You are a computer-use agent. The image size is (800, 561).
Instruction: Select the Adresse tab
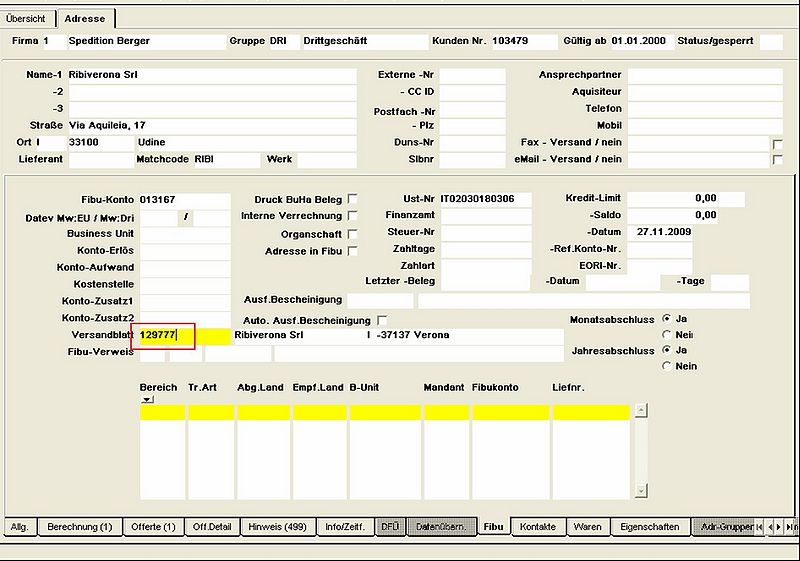85,19
